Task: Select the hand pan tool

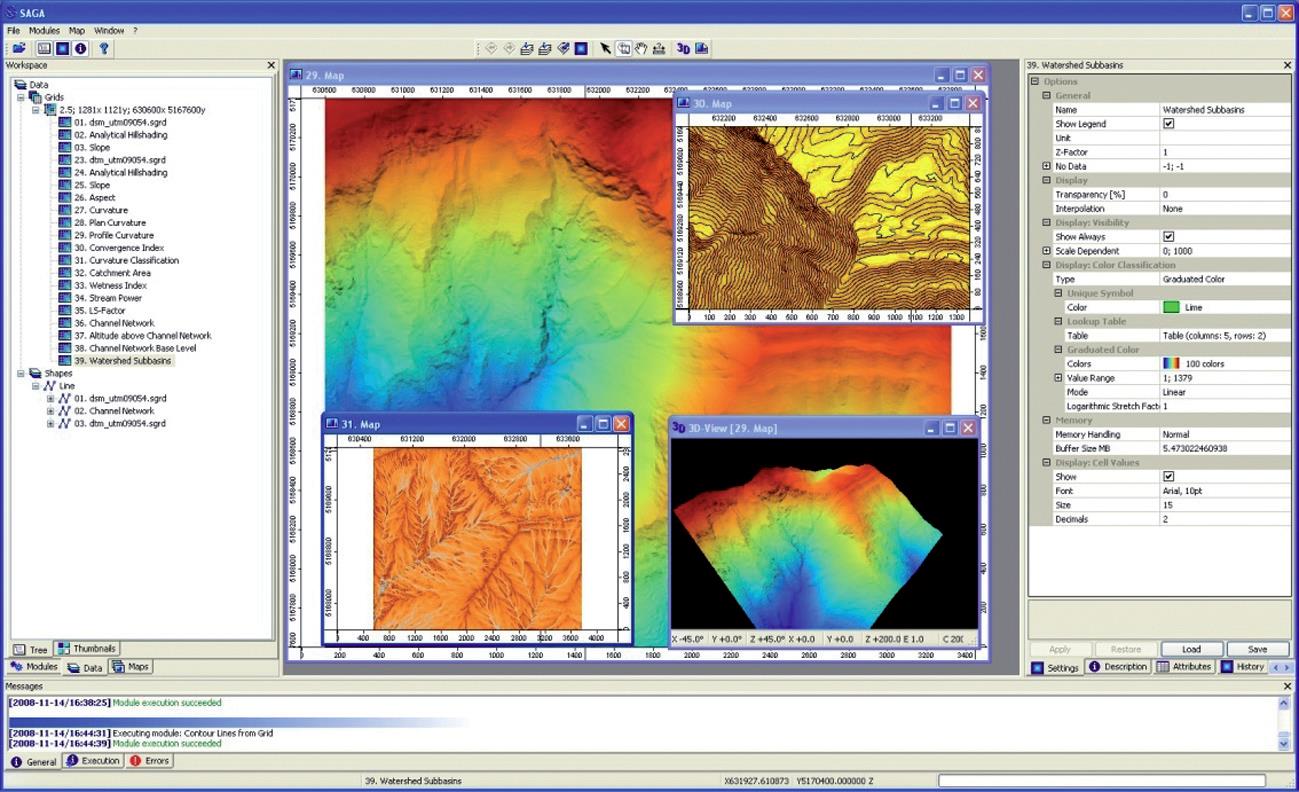Action: 641,48
